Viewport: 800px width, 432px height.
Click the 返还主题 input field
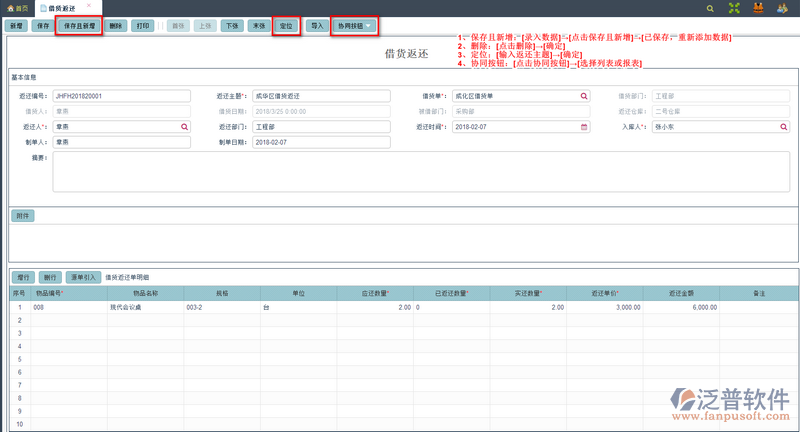click(320, 96)
